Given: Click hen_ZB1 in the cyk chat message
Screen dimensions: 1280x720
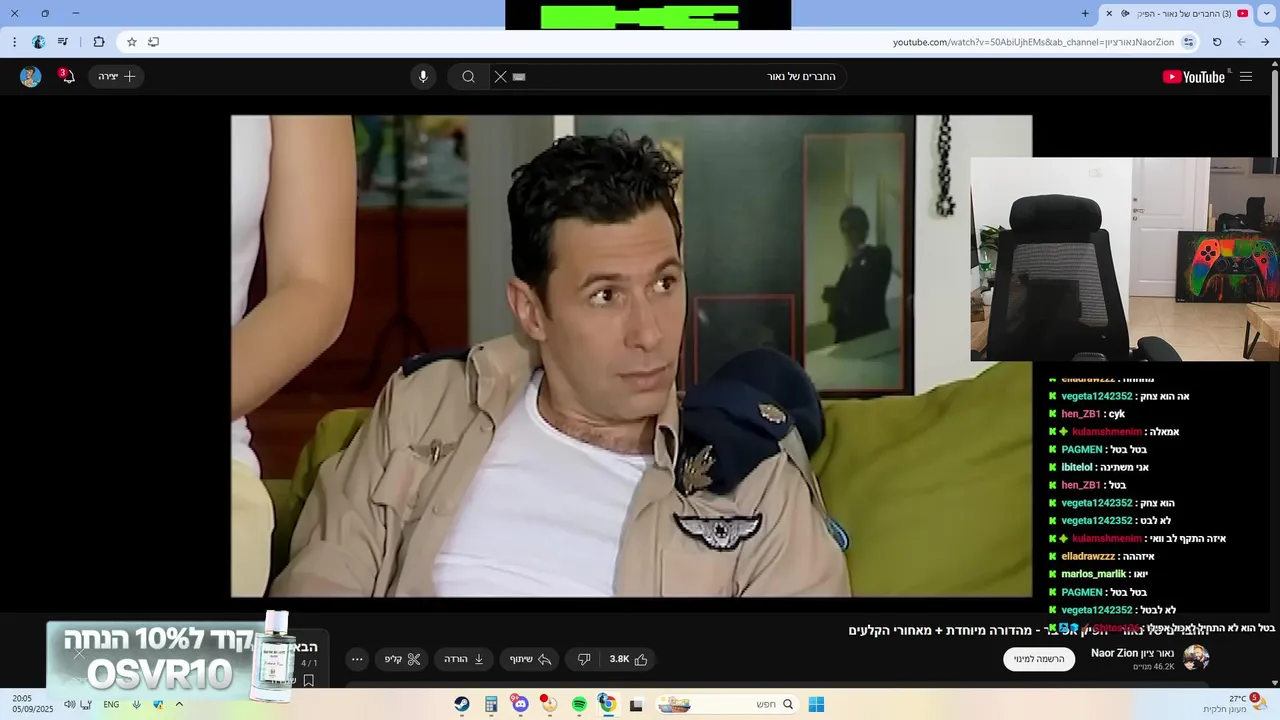Looking at the screenshot, I should tap(1081, 414).
